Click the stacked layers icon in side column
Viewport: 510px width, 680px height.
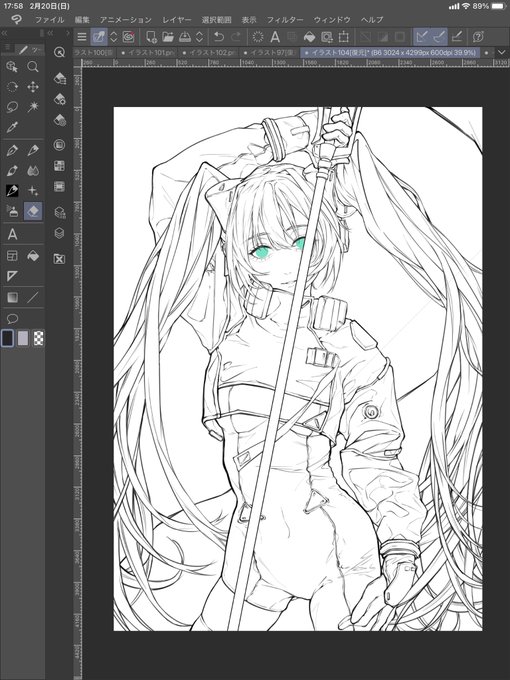click(x=59, y=233)
